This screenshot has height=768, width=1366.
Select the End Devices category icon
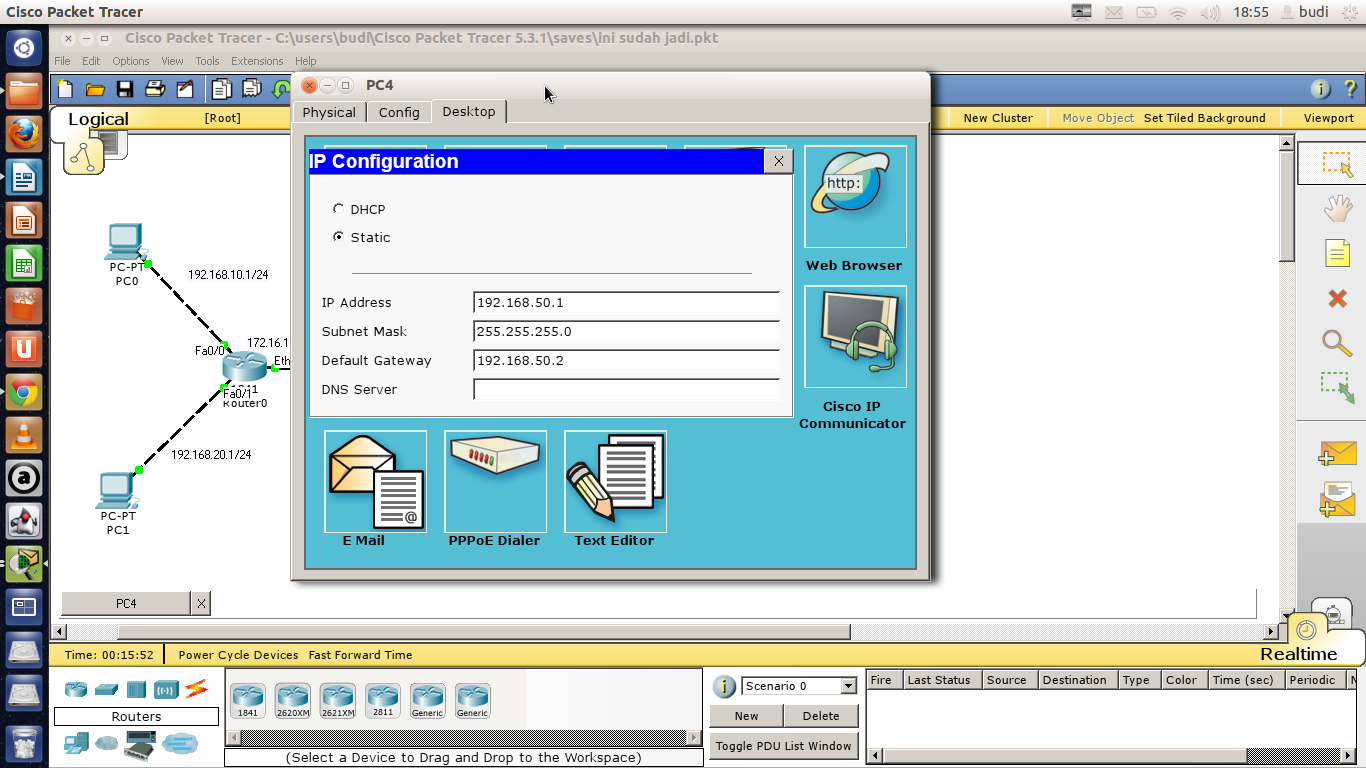[76, 743]
